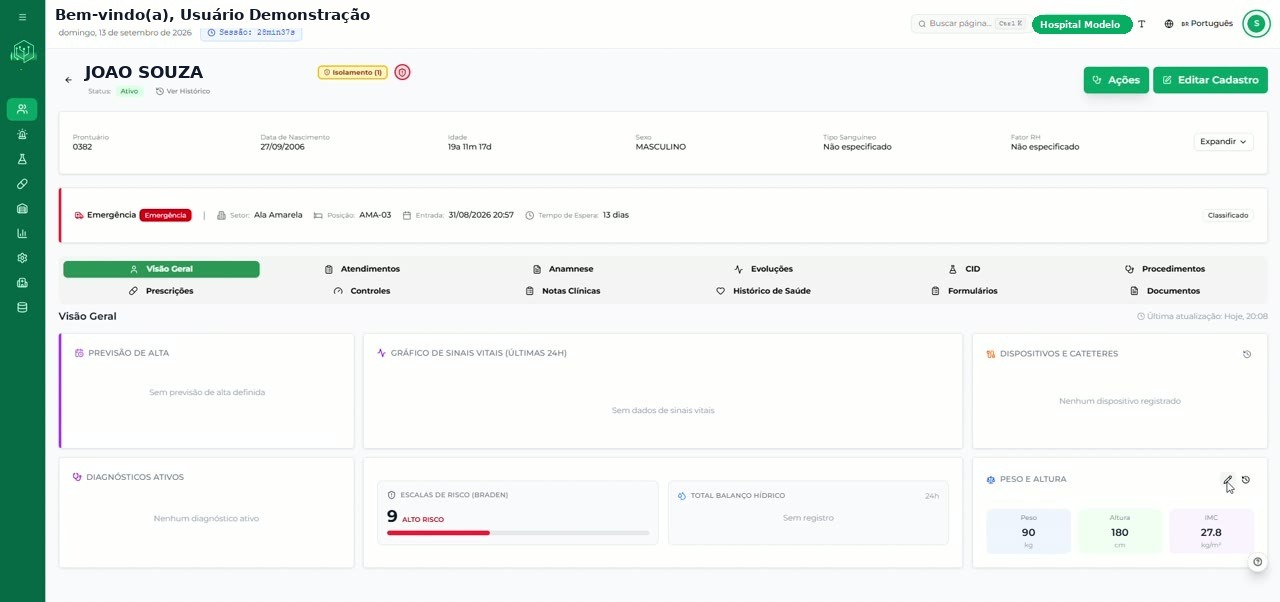Open the Evoluções tab
1280x602 pixels.
click(x=764, y=269)
